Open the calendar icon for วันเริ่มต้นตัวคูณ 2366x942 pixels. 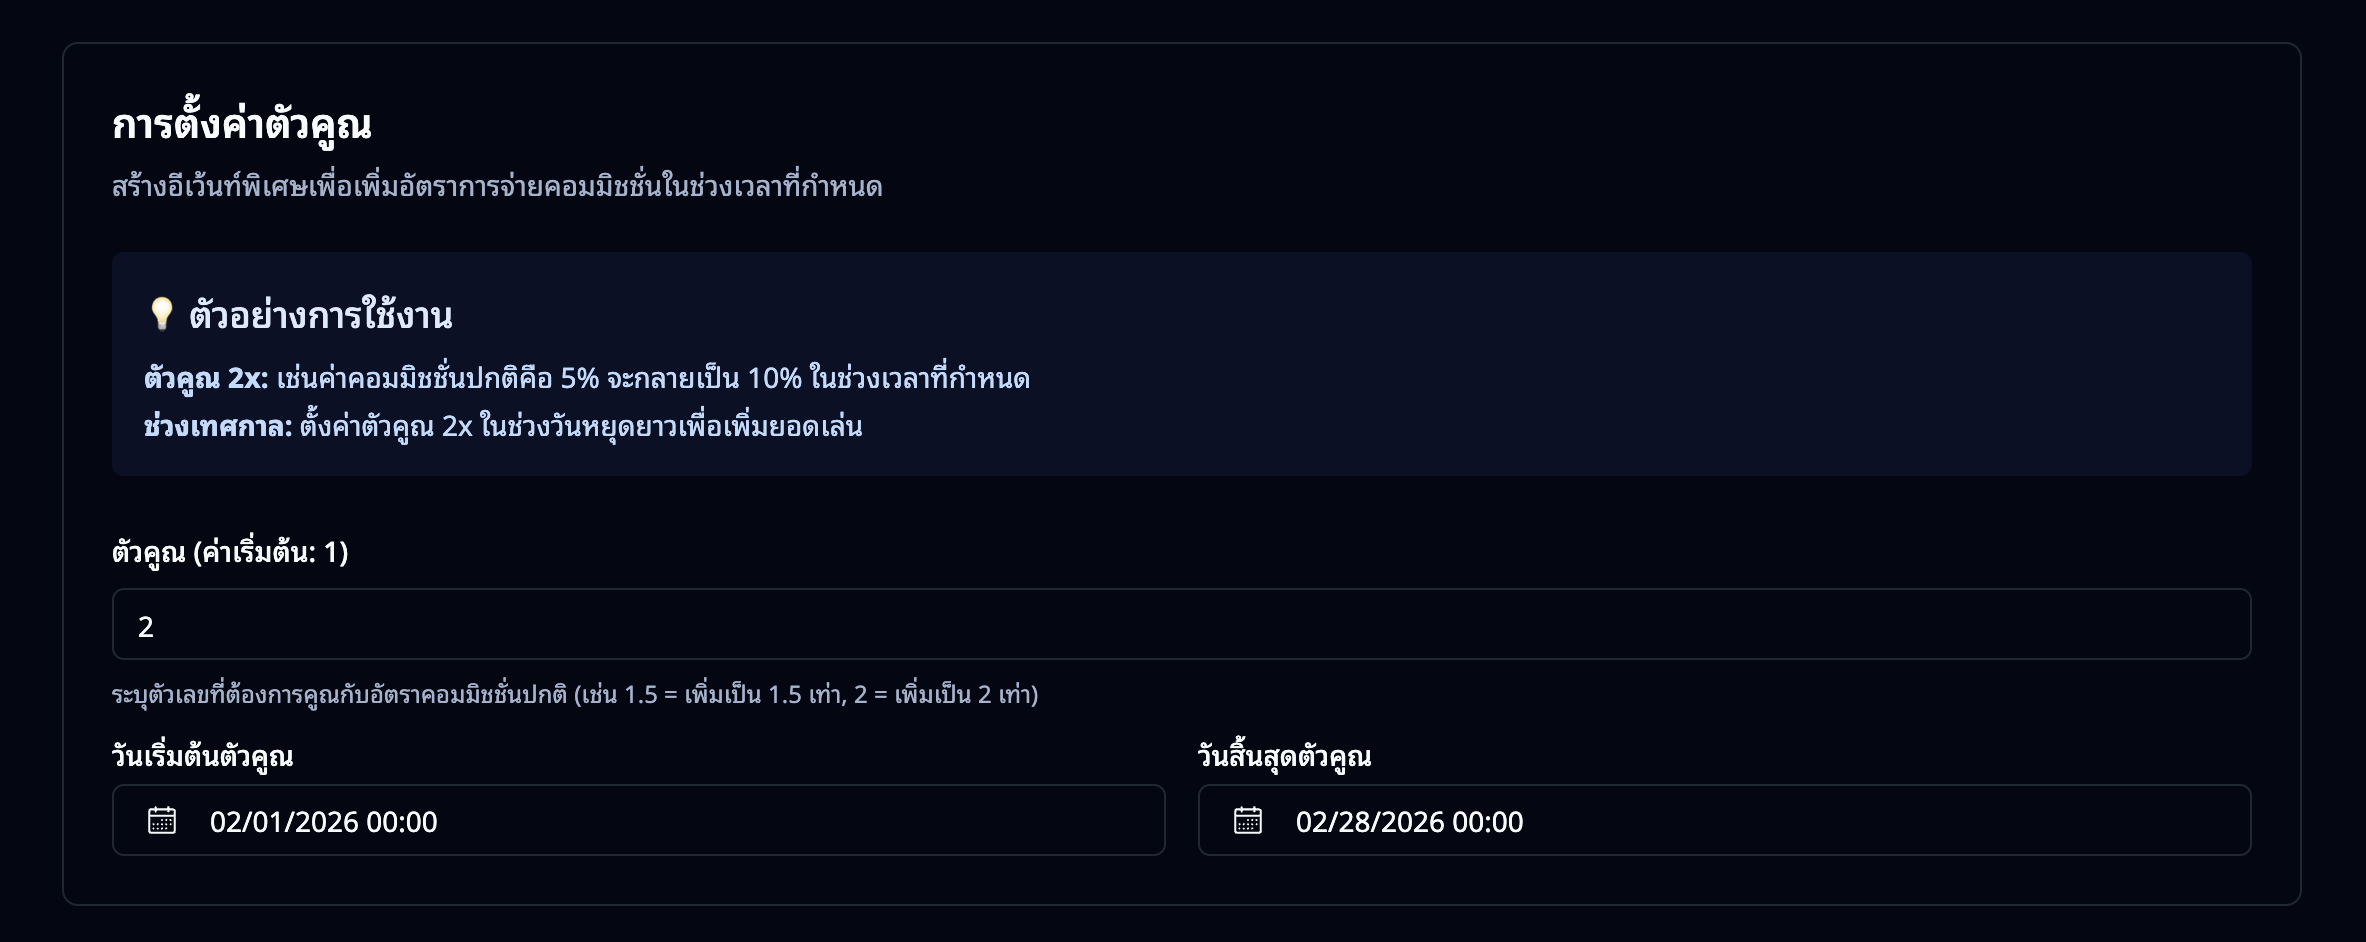[160, 821]
